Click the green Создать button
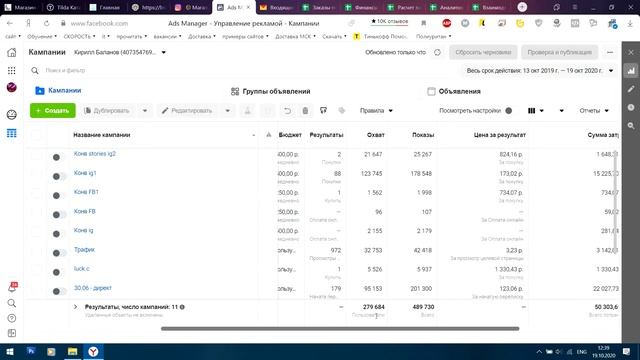Image resolution: width=640 pixels, height=360 pixels. tap(53, 111)
